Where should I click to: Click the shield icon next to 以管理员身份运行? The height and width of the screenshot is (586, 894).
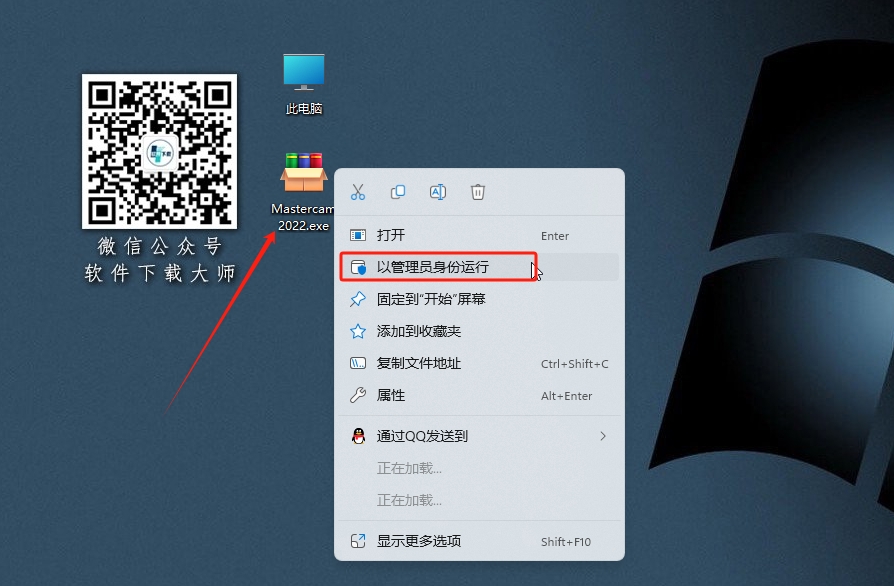coord(357,267)
